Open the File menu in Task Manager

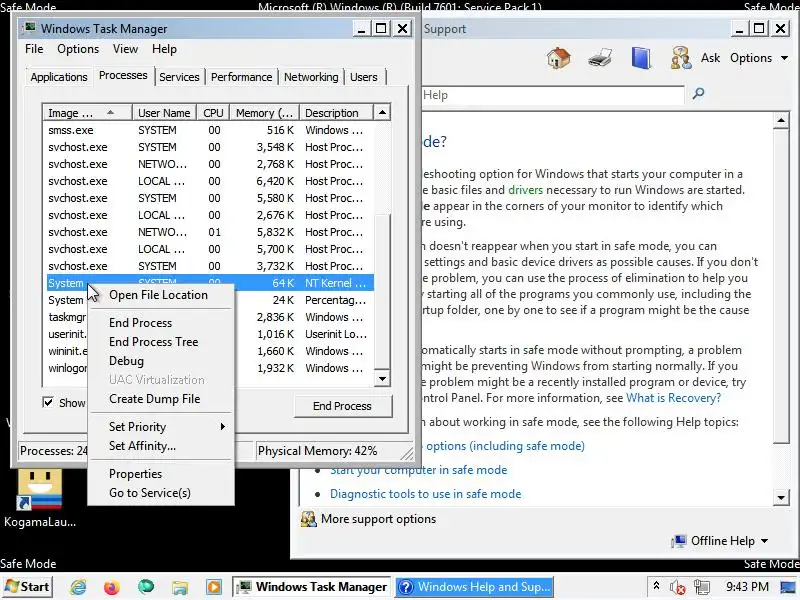tap(34, 49)
